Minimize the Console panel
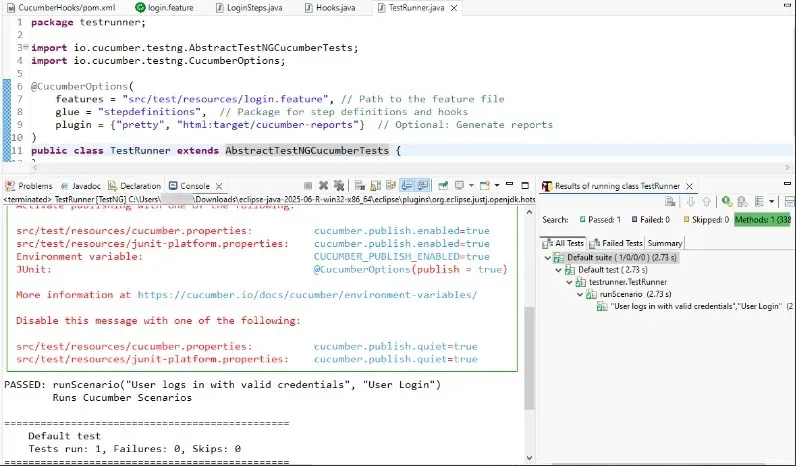This screenshot has width=796, height=466. click(510, 185)
